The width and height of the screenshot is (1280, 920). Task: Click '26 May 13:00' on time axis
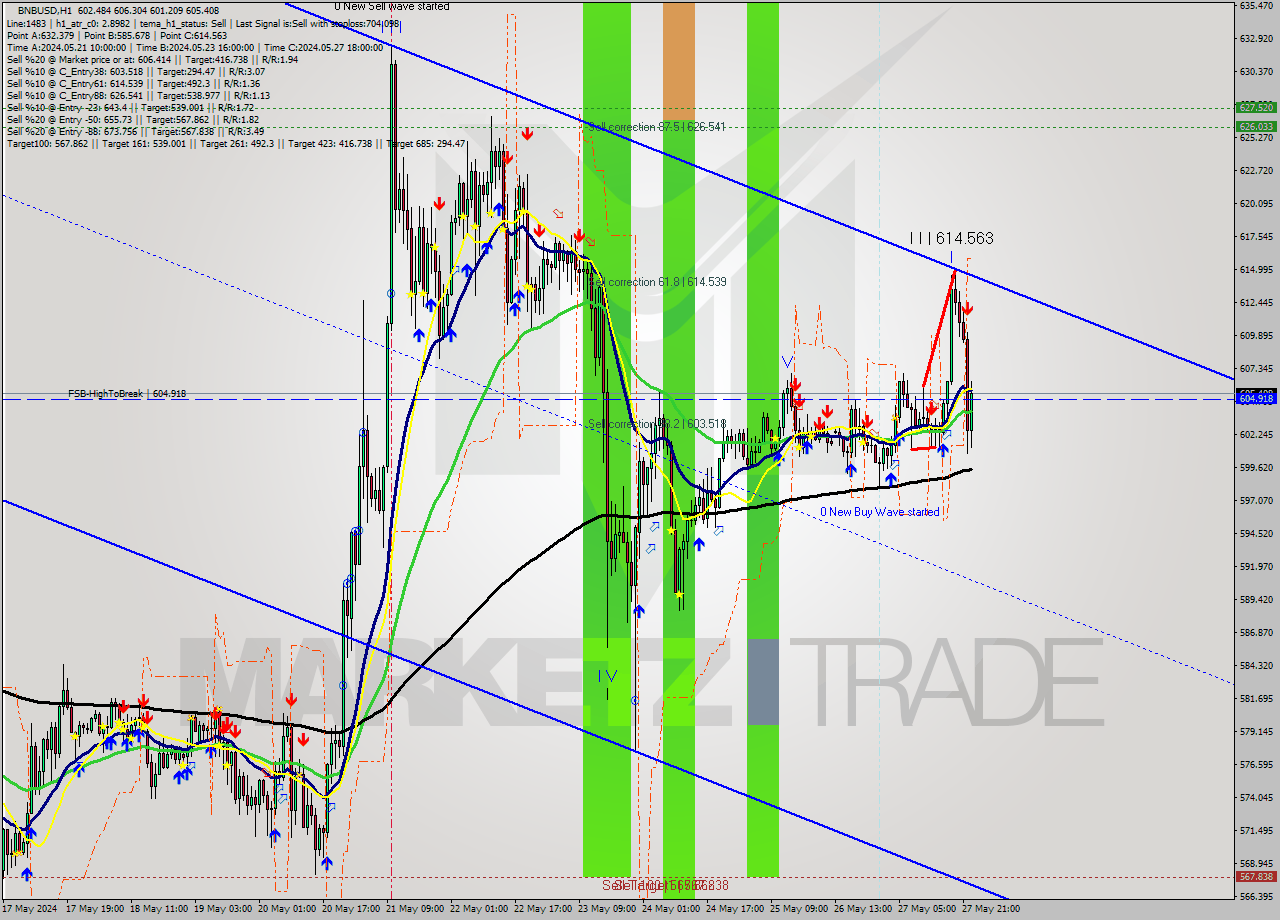[x=864, y=909]
